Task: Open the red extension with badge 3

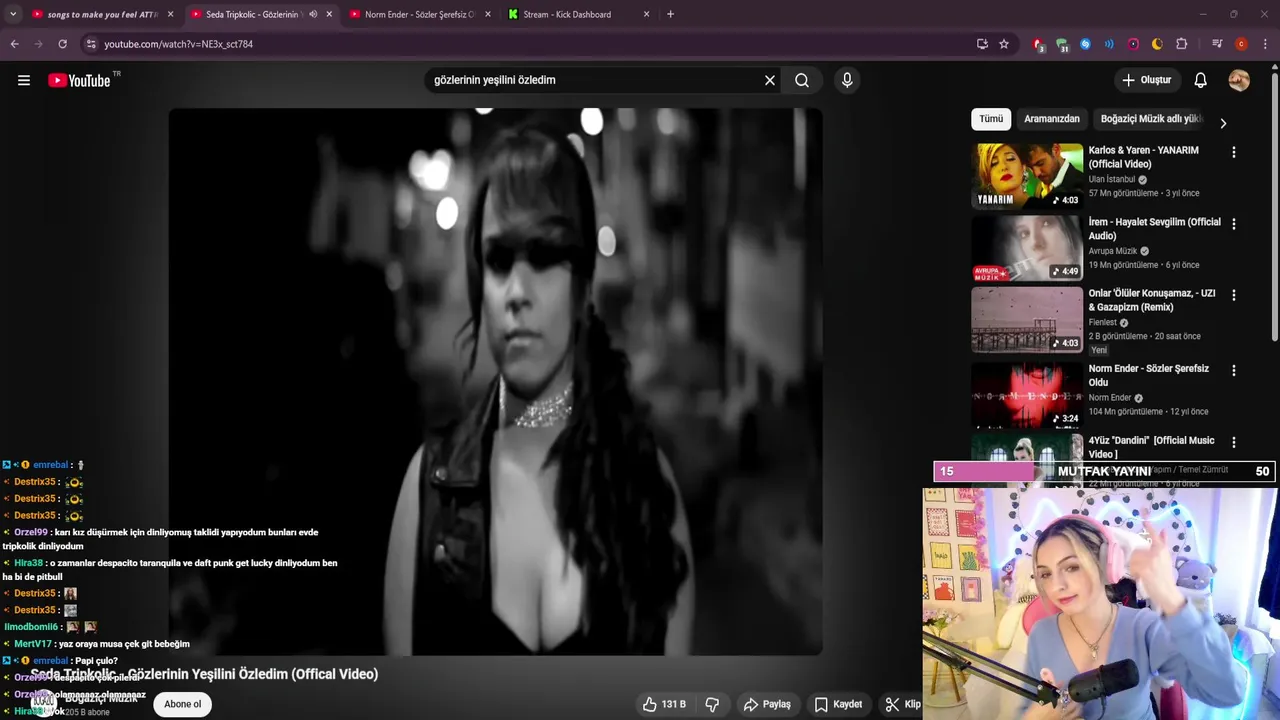Action: [x=1038, y=44]
